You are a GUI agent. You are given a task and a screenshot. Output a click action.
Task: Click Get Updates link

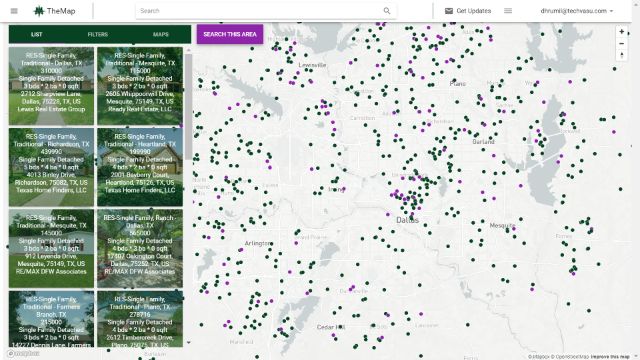pyautogui.click(x=473, y=11)
